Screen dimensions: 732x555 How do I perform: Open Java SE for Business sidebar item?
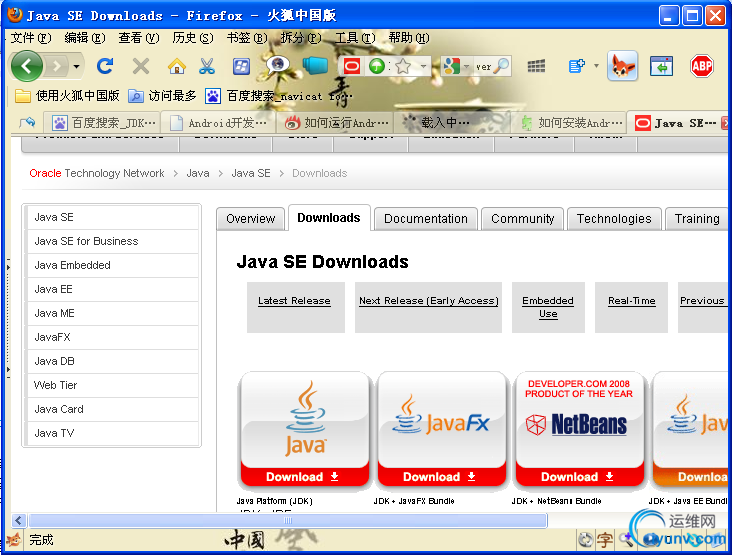click(x=113, y=241)
